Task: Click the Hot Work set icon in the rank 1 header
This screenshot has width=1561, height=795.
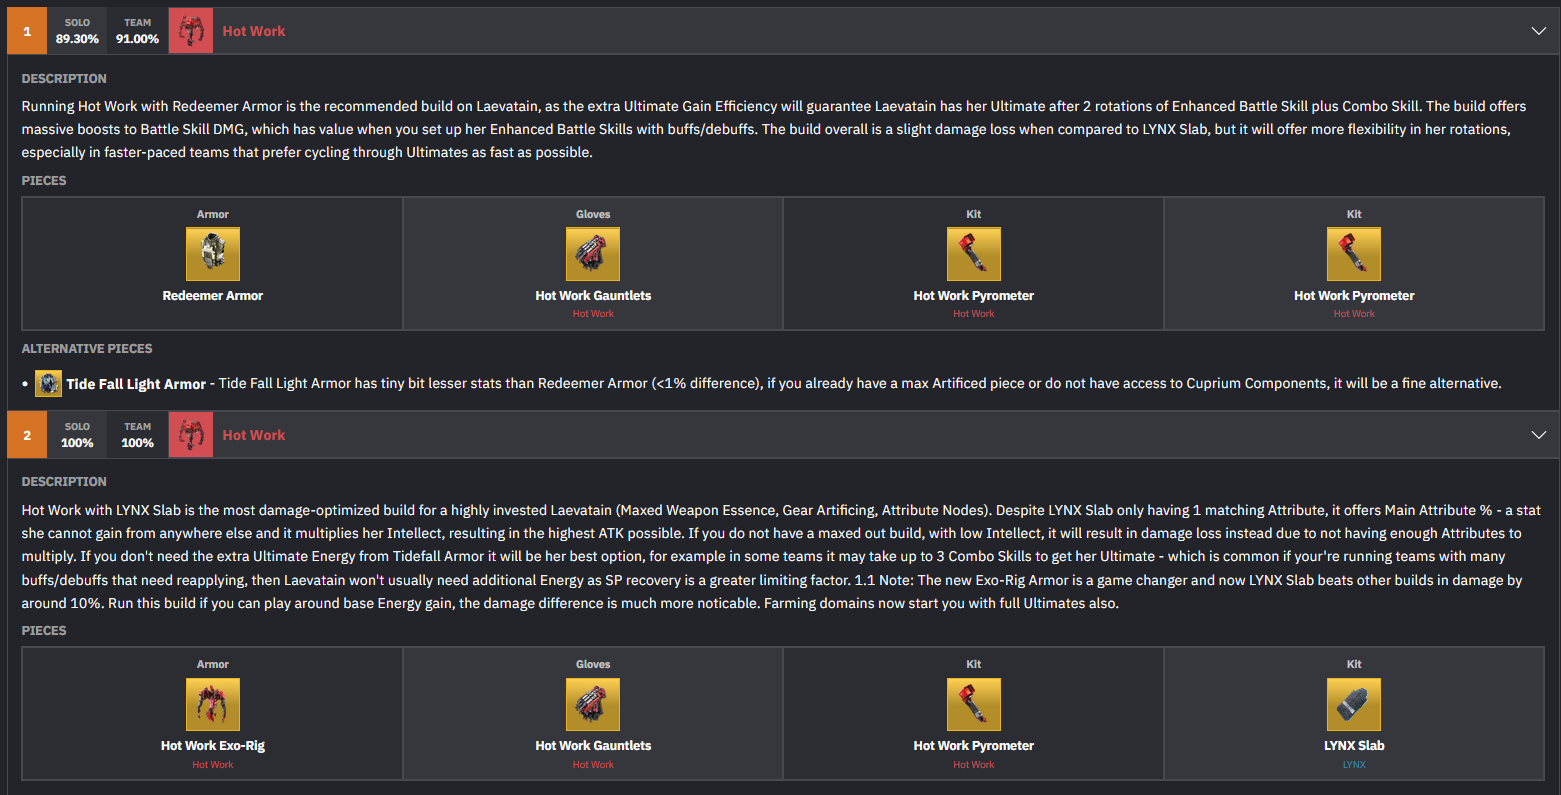Action: pos(191,31)
